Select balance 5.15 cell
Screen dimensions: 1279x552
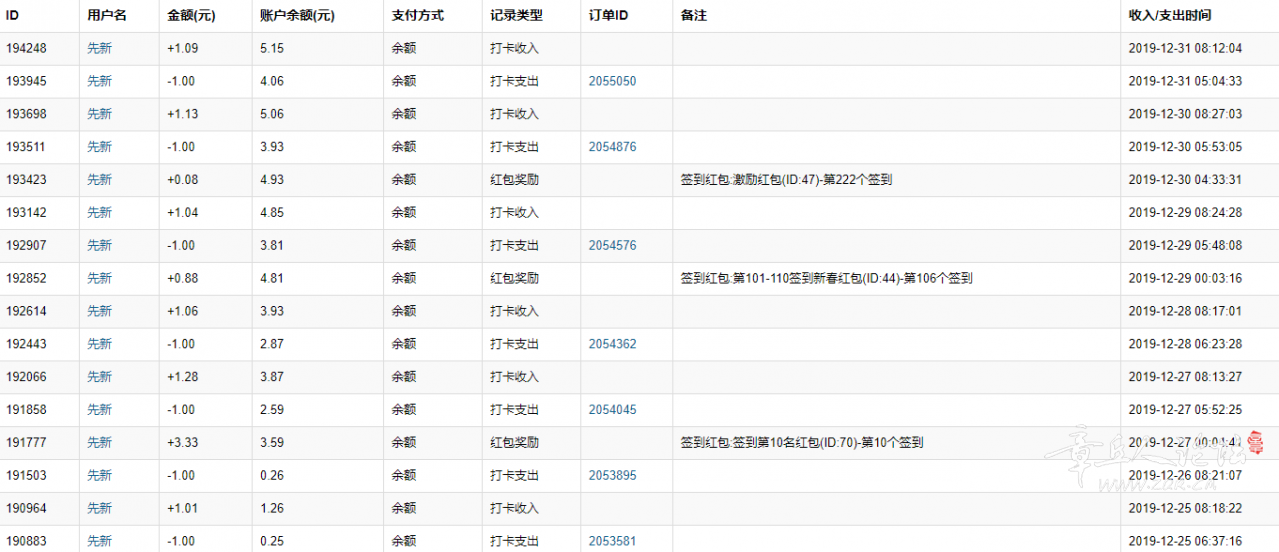[272, 48]
